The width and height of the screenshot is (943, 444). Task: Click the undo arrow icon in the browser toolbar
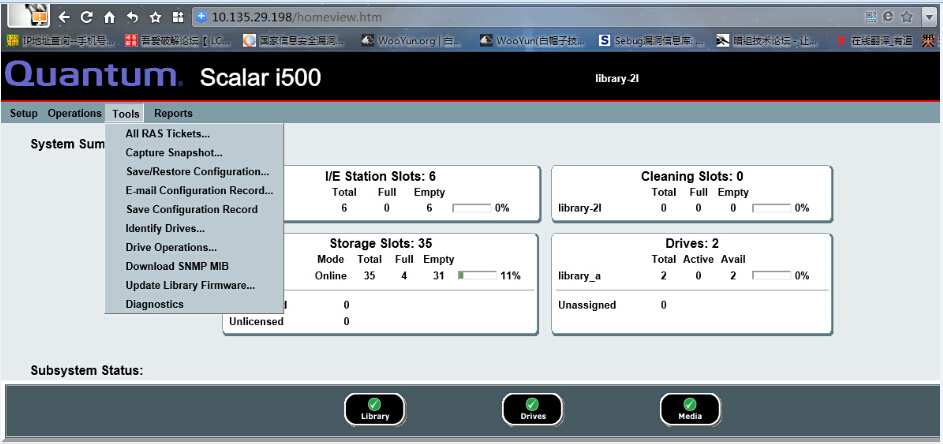(132, 17)
